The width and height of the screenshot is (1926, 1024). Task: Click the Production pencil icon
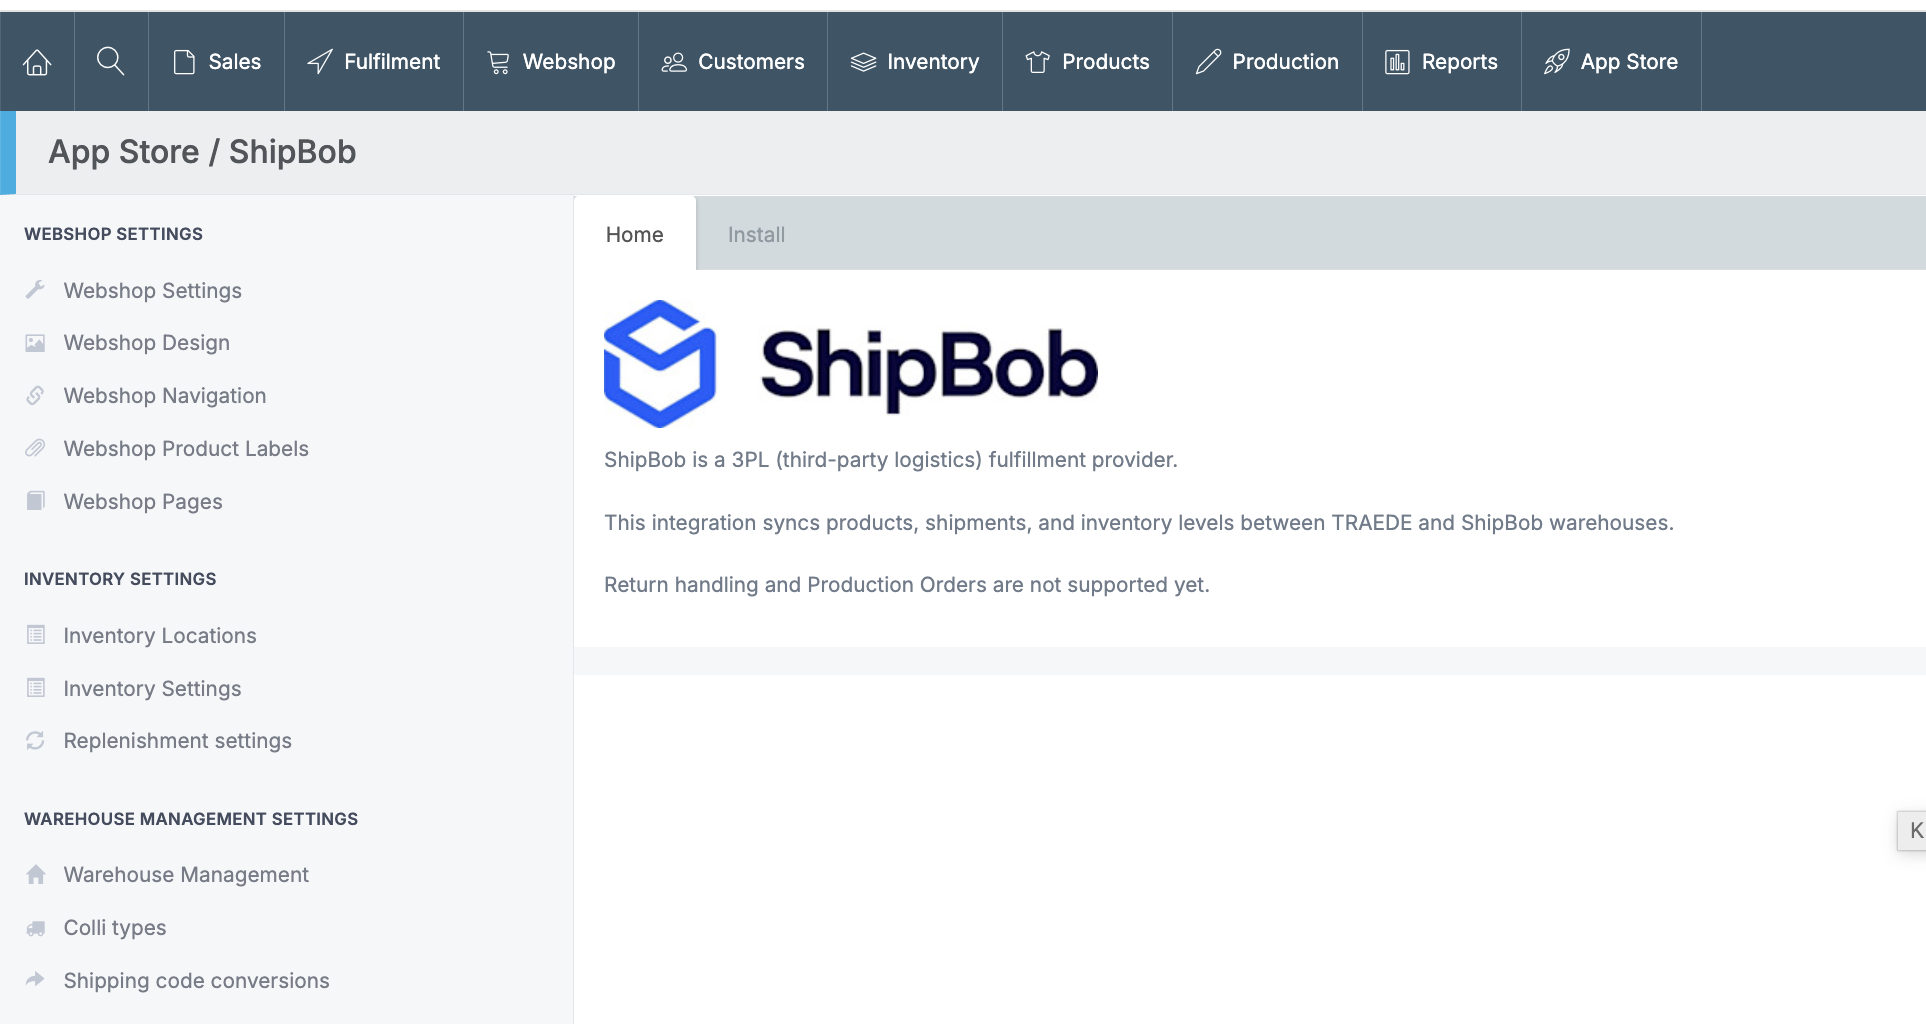tap(1208, 62)
